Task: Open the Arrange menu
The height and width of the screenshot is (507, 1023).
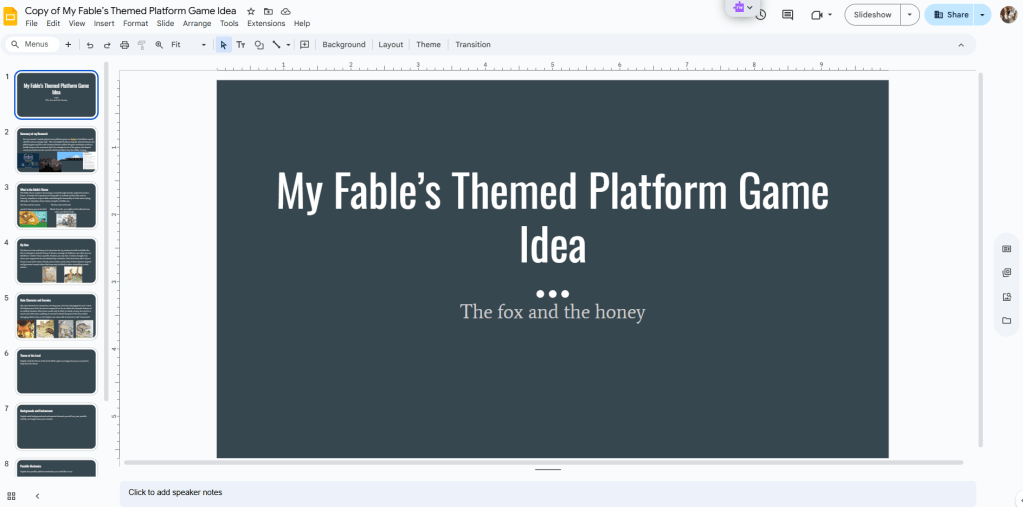Action: (197, 23)
